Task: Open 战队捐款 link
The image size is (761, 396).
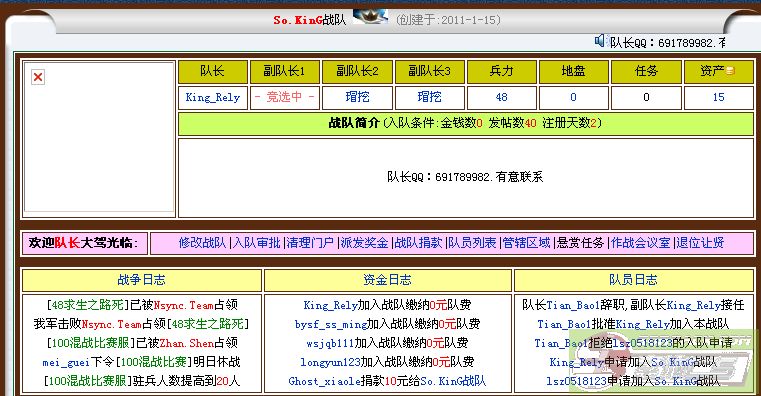Action: tap(418, 243)
